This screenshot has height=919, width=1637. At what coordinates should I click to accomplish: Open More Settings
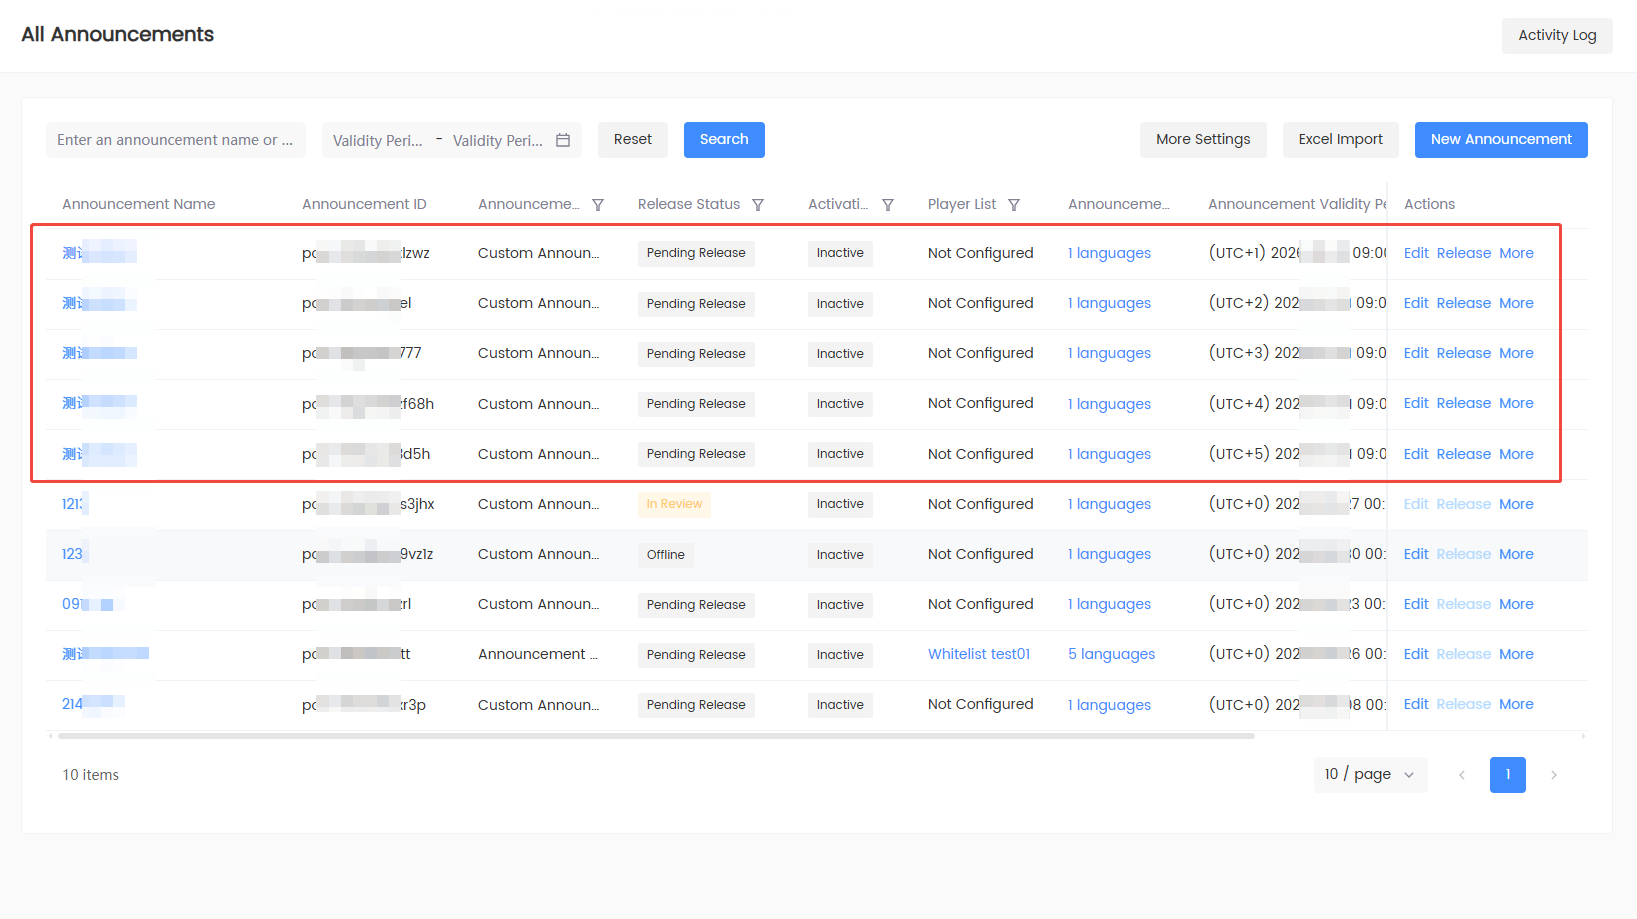pos(1203,140)
